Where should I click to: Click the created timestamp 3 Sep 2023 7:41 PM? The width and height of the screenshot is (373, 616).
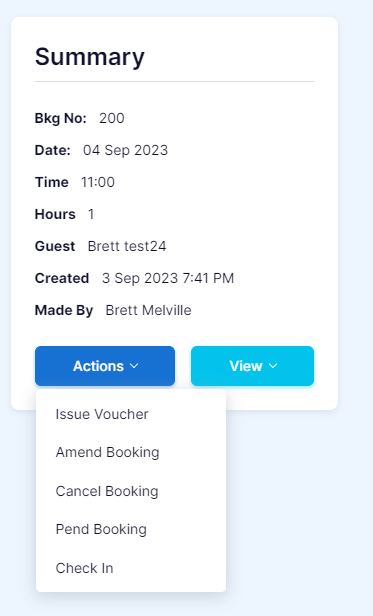coord(168,278)
